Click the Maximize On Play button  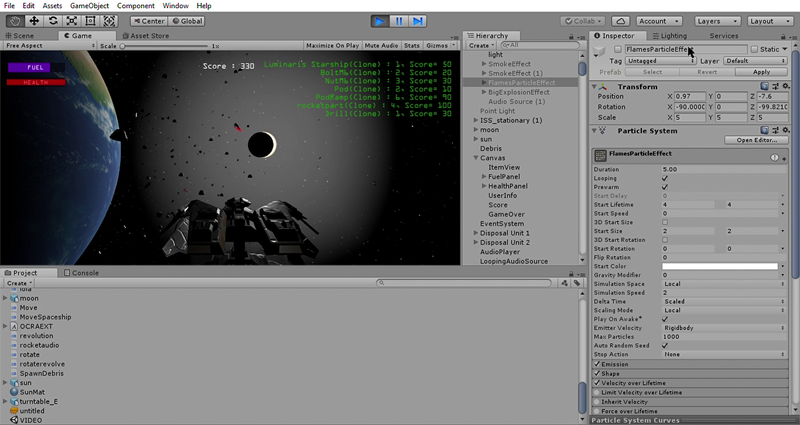tap(333, 46)
